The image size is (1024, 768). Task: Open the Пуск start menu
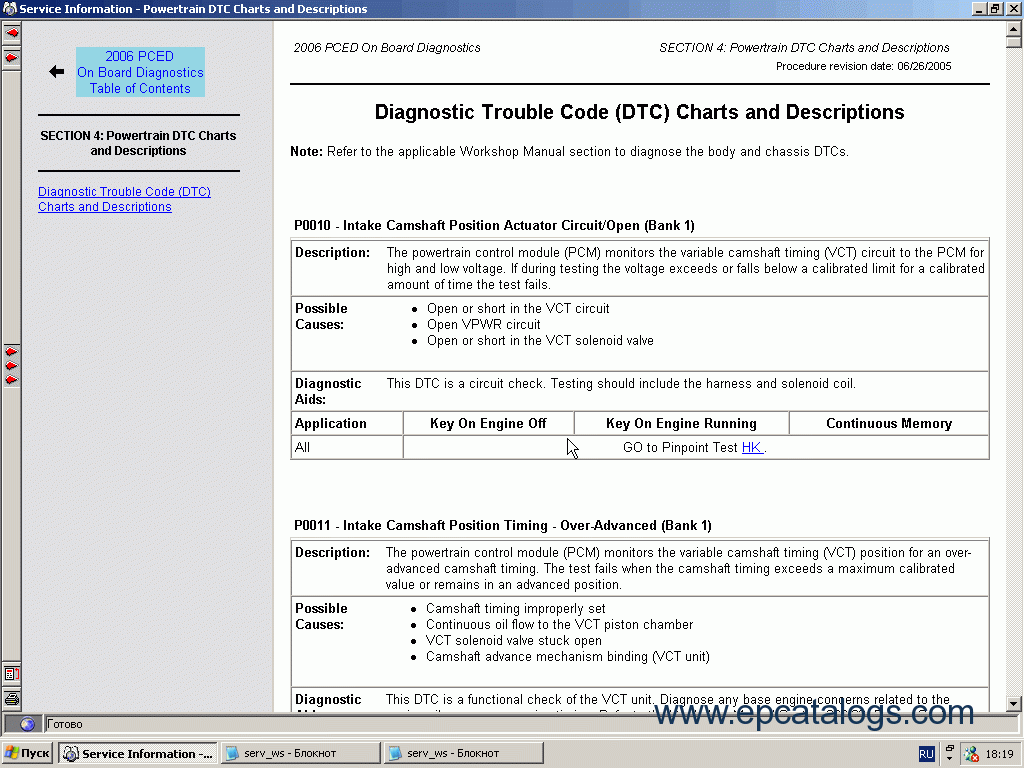coord(27,753)
